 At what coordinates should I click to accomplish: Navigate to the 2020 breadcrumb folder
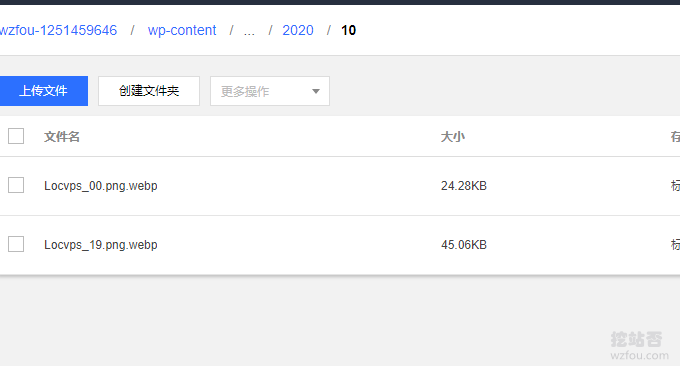point(298,30)
